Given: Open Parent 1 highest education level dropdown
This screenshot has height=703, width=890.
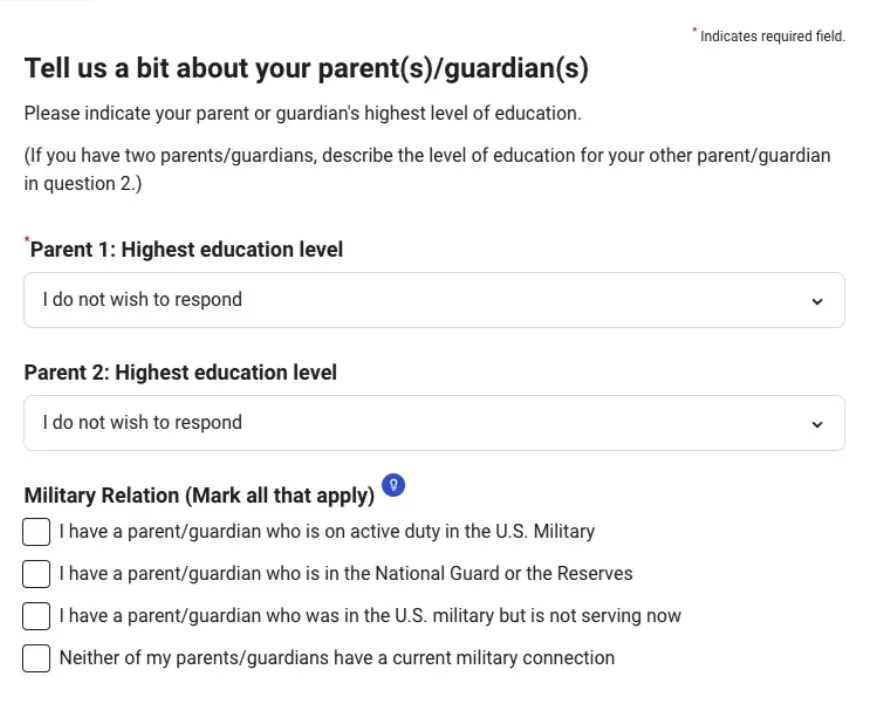Looking at the screenshot, I should point(434,300).
